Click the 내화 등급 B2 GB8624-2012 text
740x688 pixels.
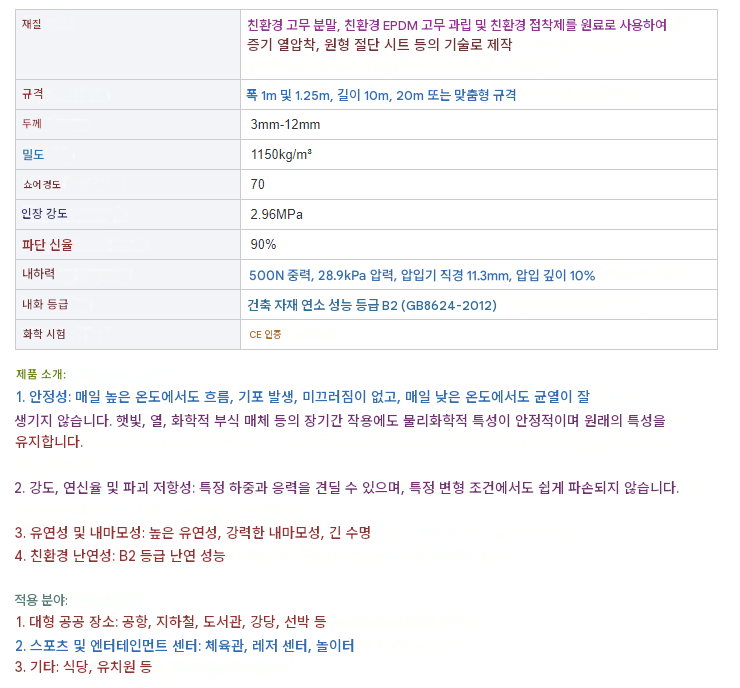click(x=372, y=305)
